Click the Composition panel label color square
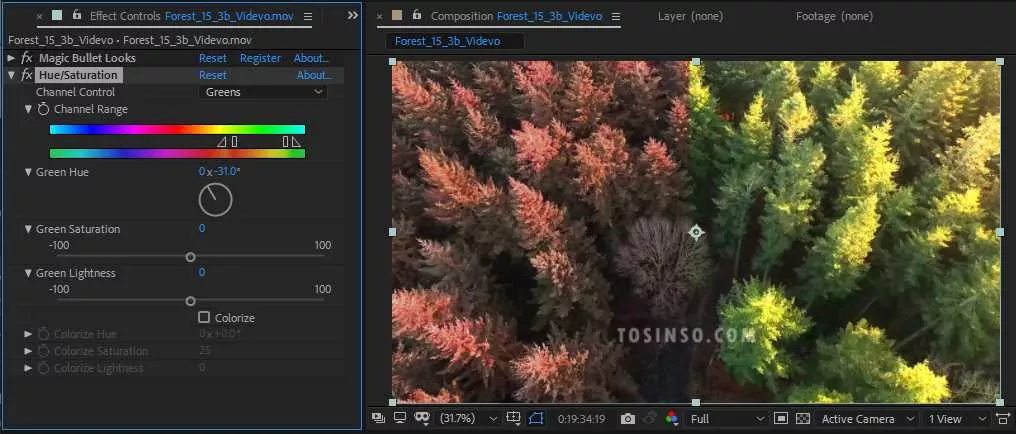Image resolution: width=1016 pixels, height=434 pixels. [397, 15]
